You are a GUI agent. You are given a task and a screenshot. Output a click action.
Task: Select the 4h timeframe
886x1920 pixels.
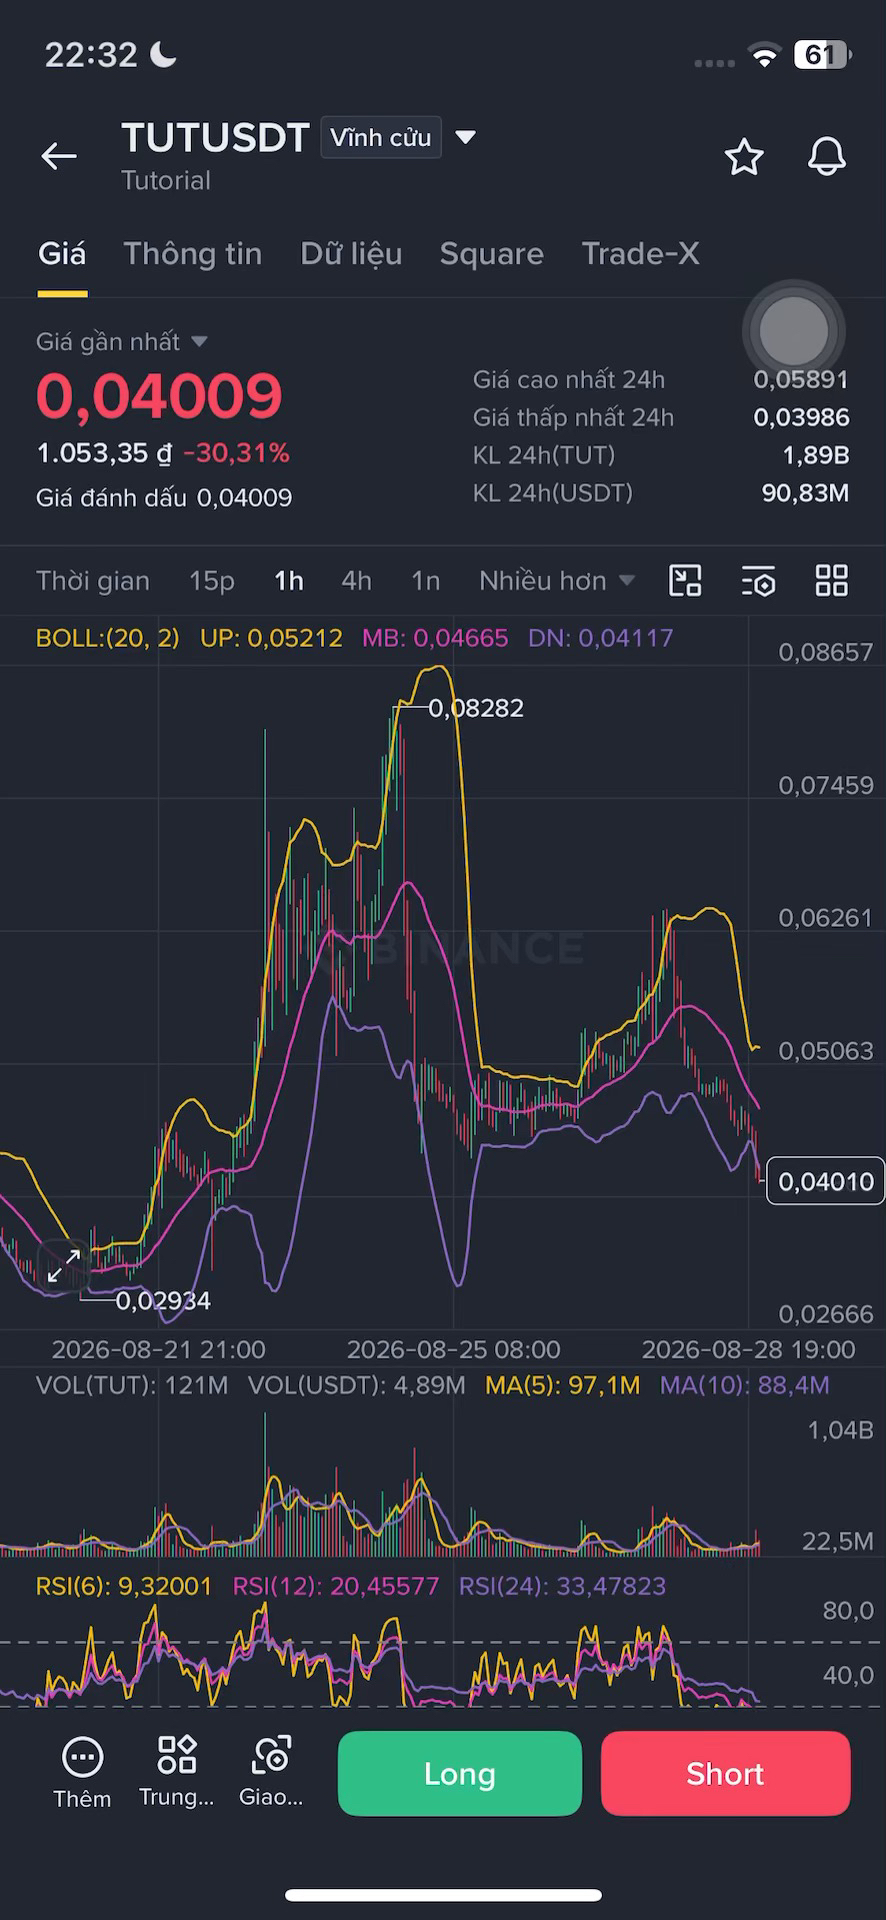[357, 581]
